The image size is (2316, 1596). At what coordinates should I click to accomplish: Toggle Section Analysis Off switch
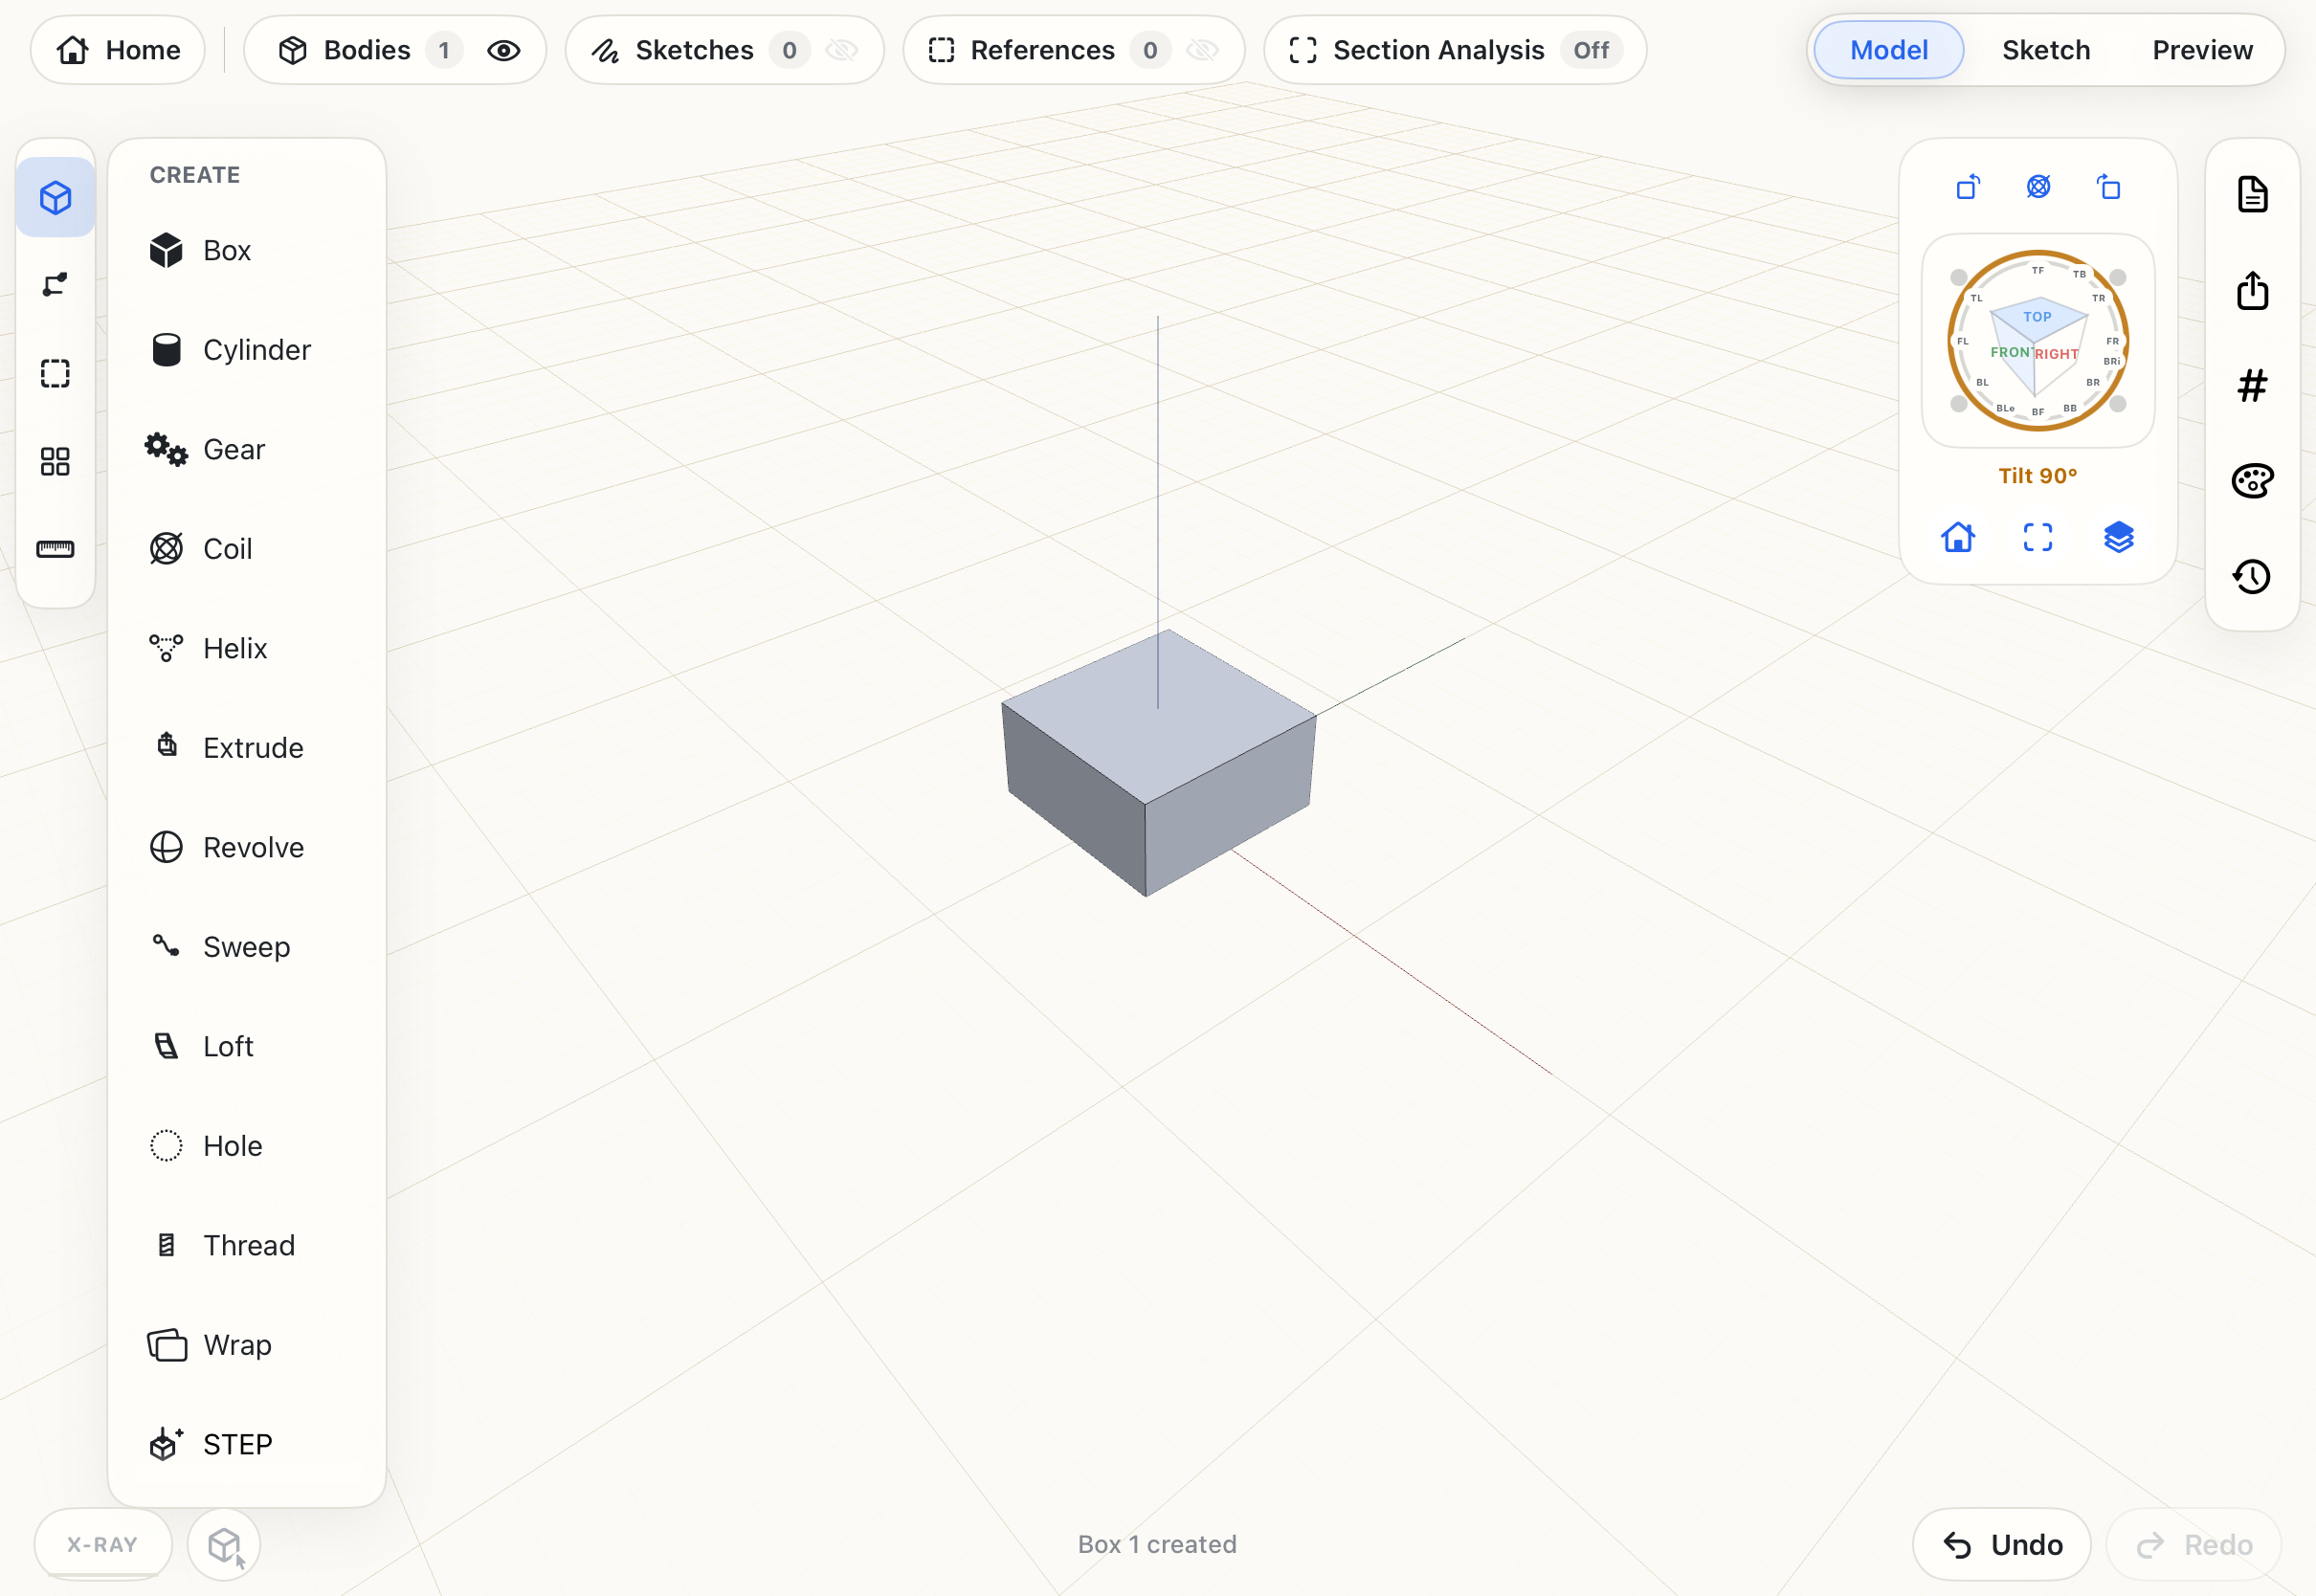click(1591, 50)
